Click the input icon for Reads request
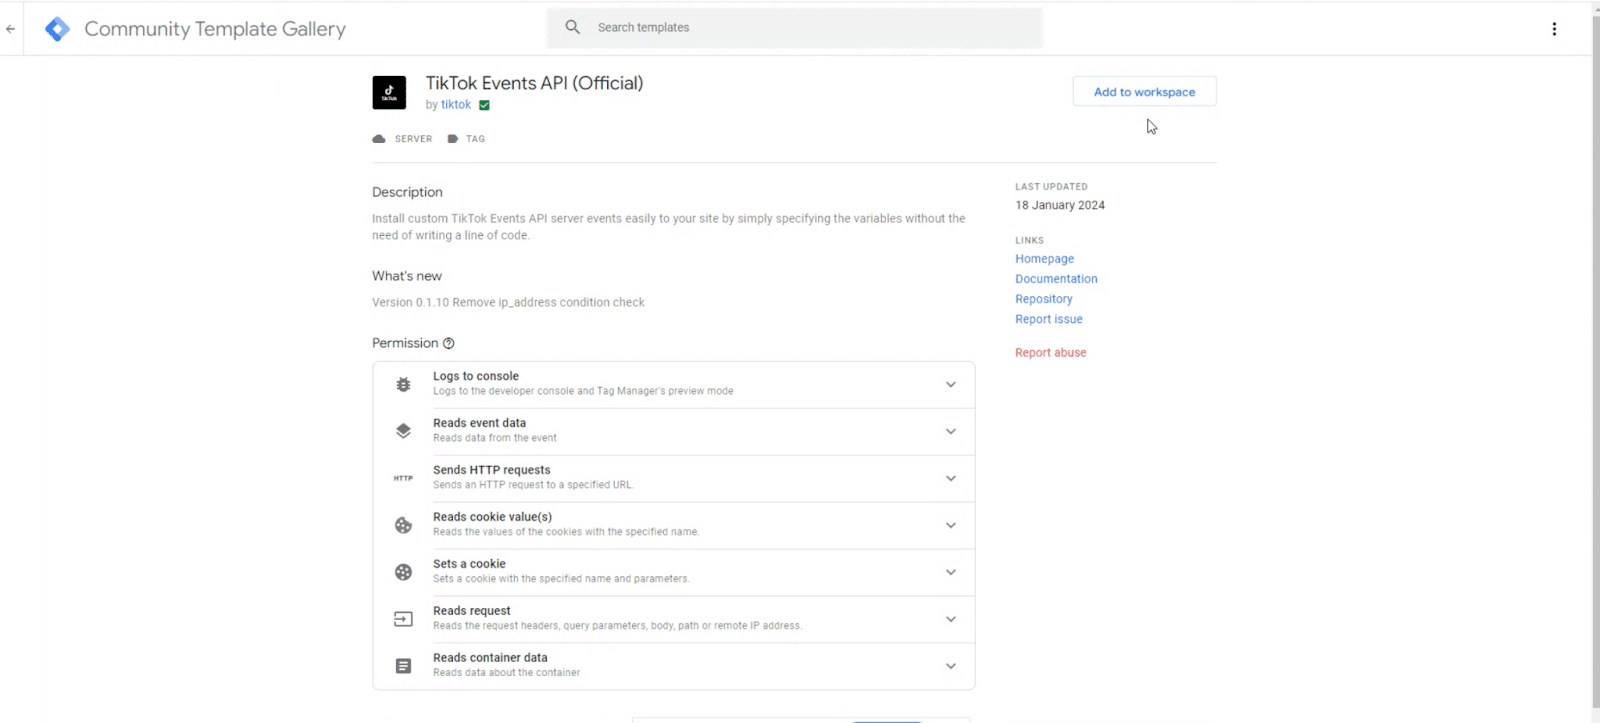This screenshot has height=723, width=1600. 403,619
